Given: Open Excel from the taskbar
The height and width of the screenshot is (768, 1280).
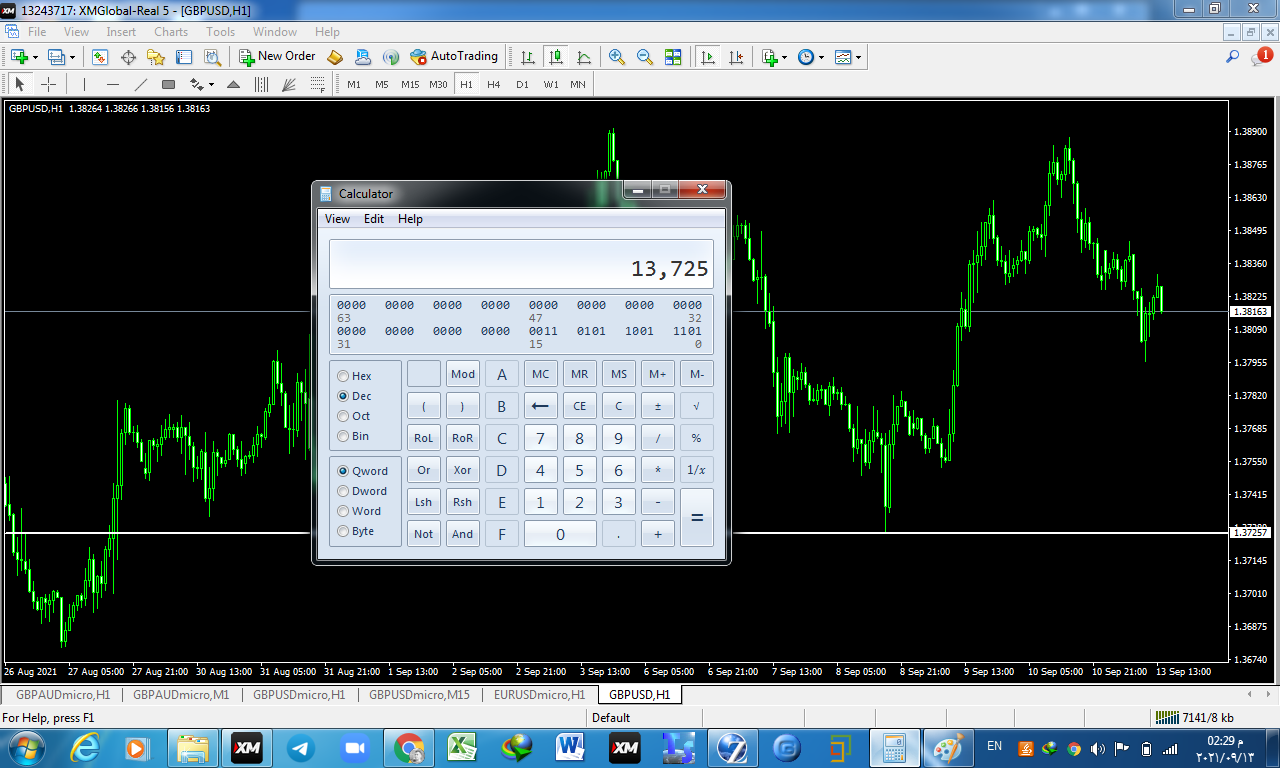Looking at the screenshot, I should pyautogui.click(x=463, y=747).
